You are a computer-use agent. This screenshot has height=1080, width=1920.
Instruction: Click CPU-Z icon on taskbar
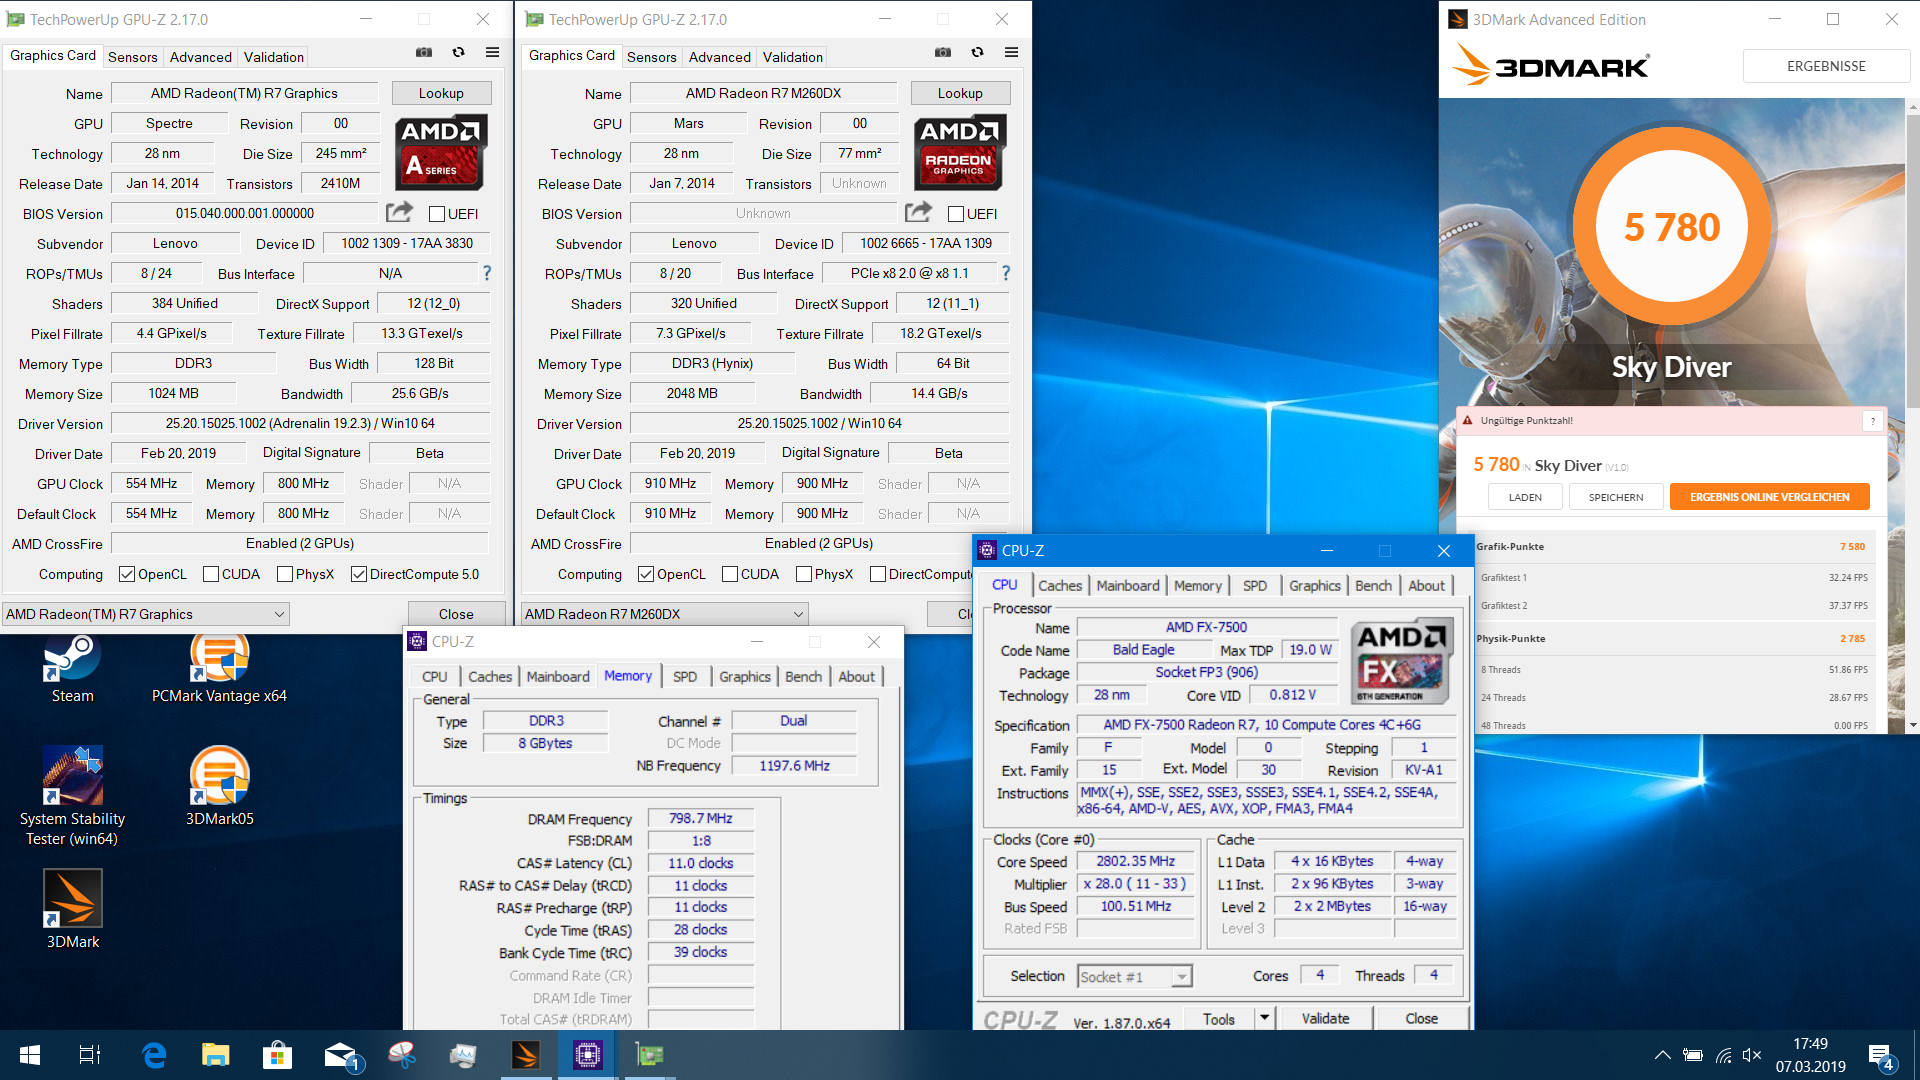point(587,1055)
